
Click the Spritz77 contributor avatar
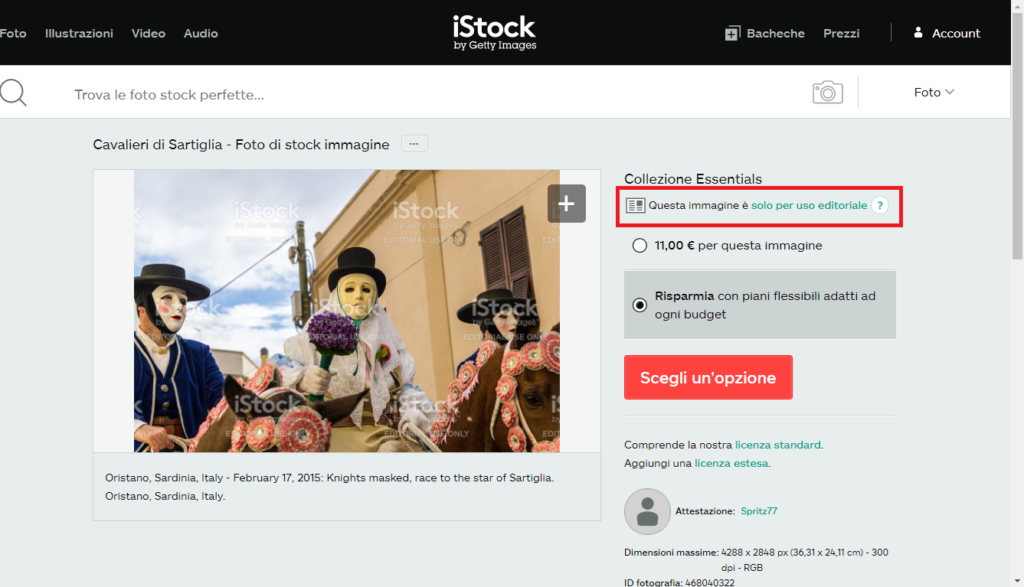(x=647, y=511)
